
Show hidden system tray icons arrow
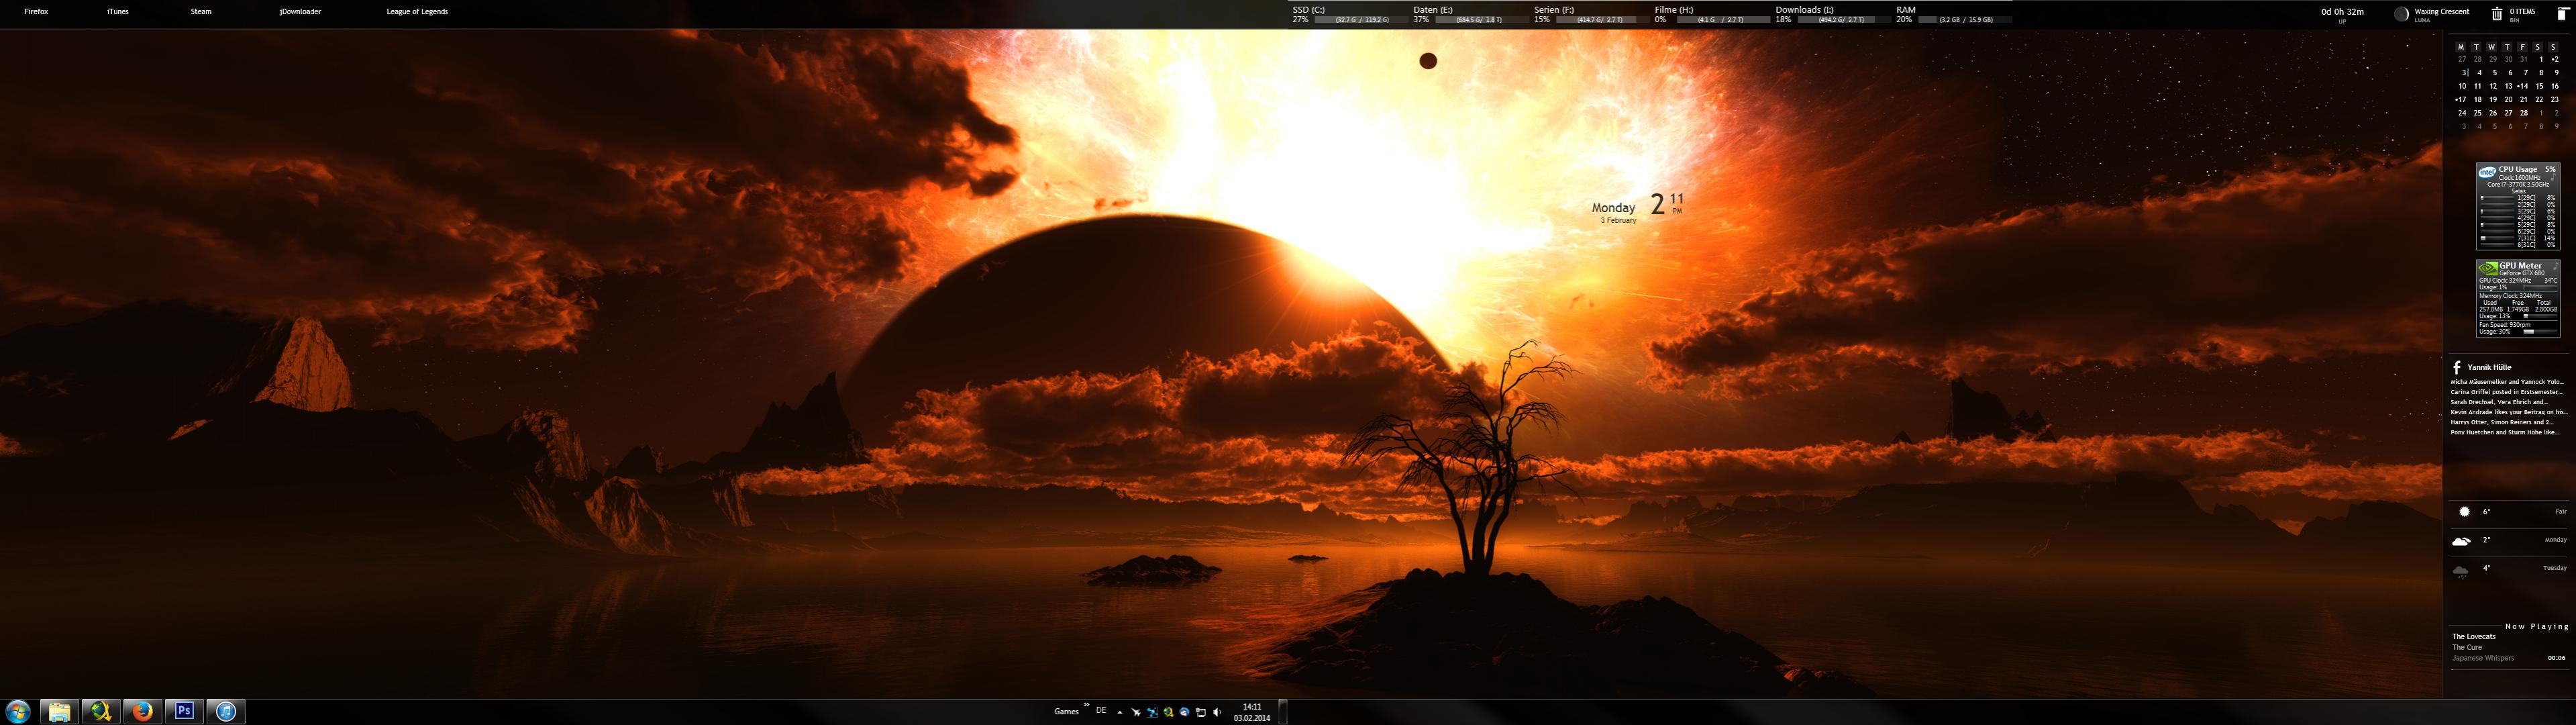[x=1119, y=712]
